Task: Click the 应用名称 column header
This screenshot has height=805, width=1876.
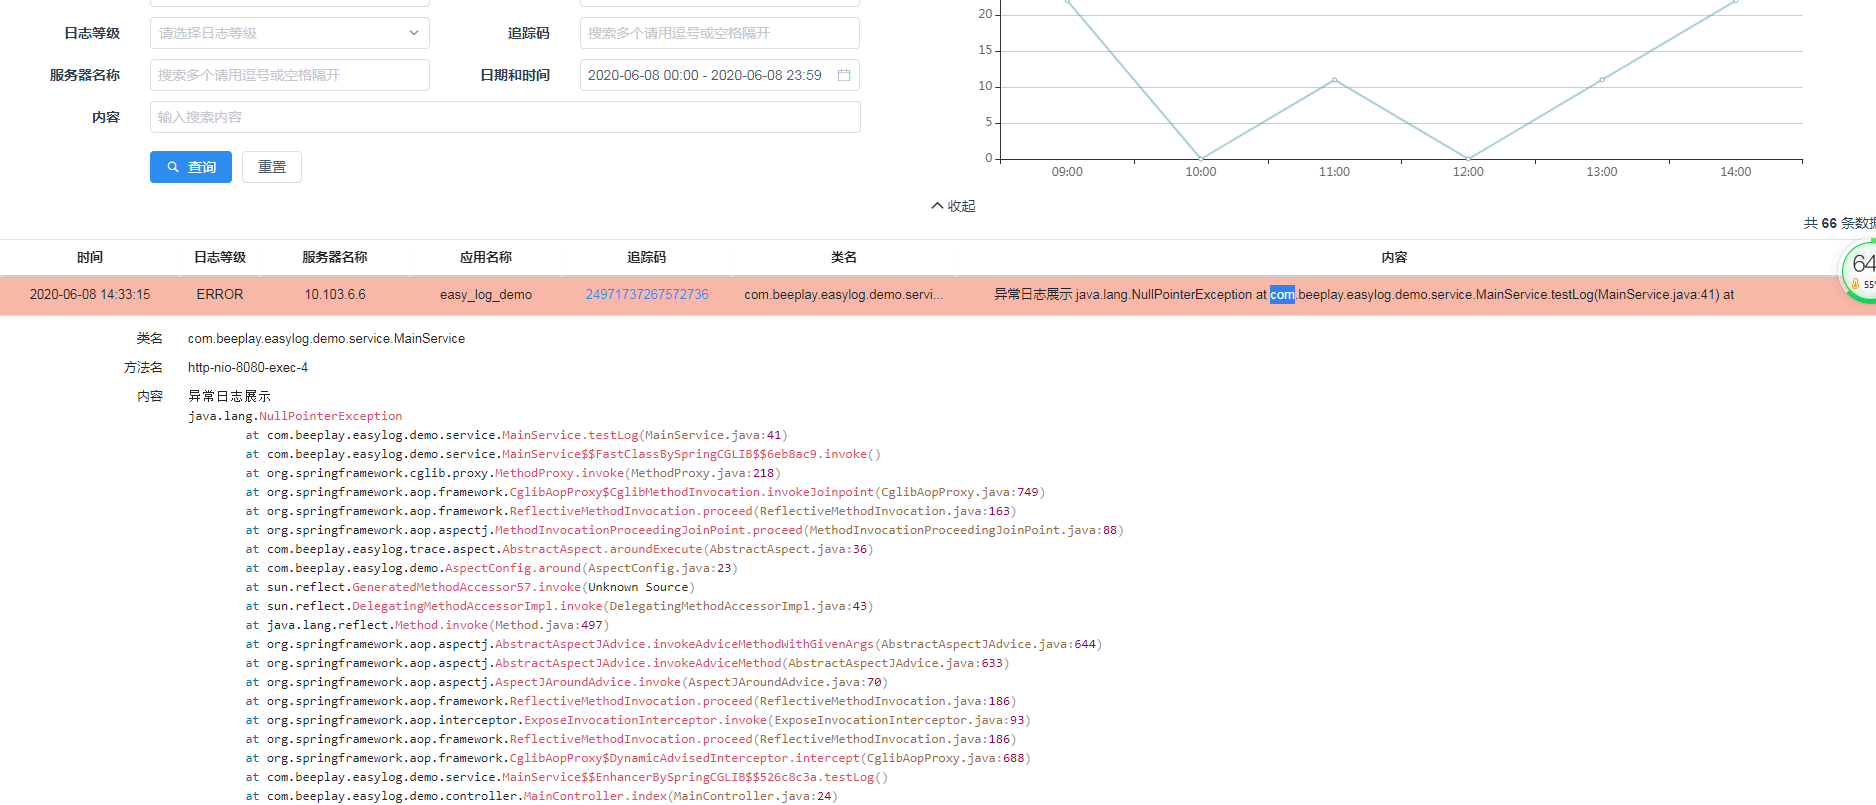Action: (x=486, y=257)
